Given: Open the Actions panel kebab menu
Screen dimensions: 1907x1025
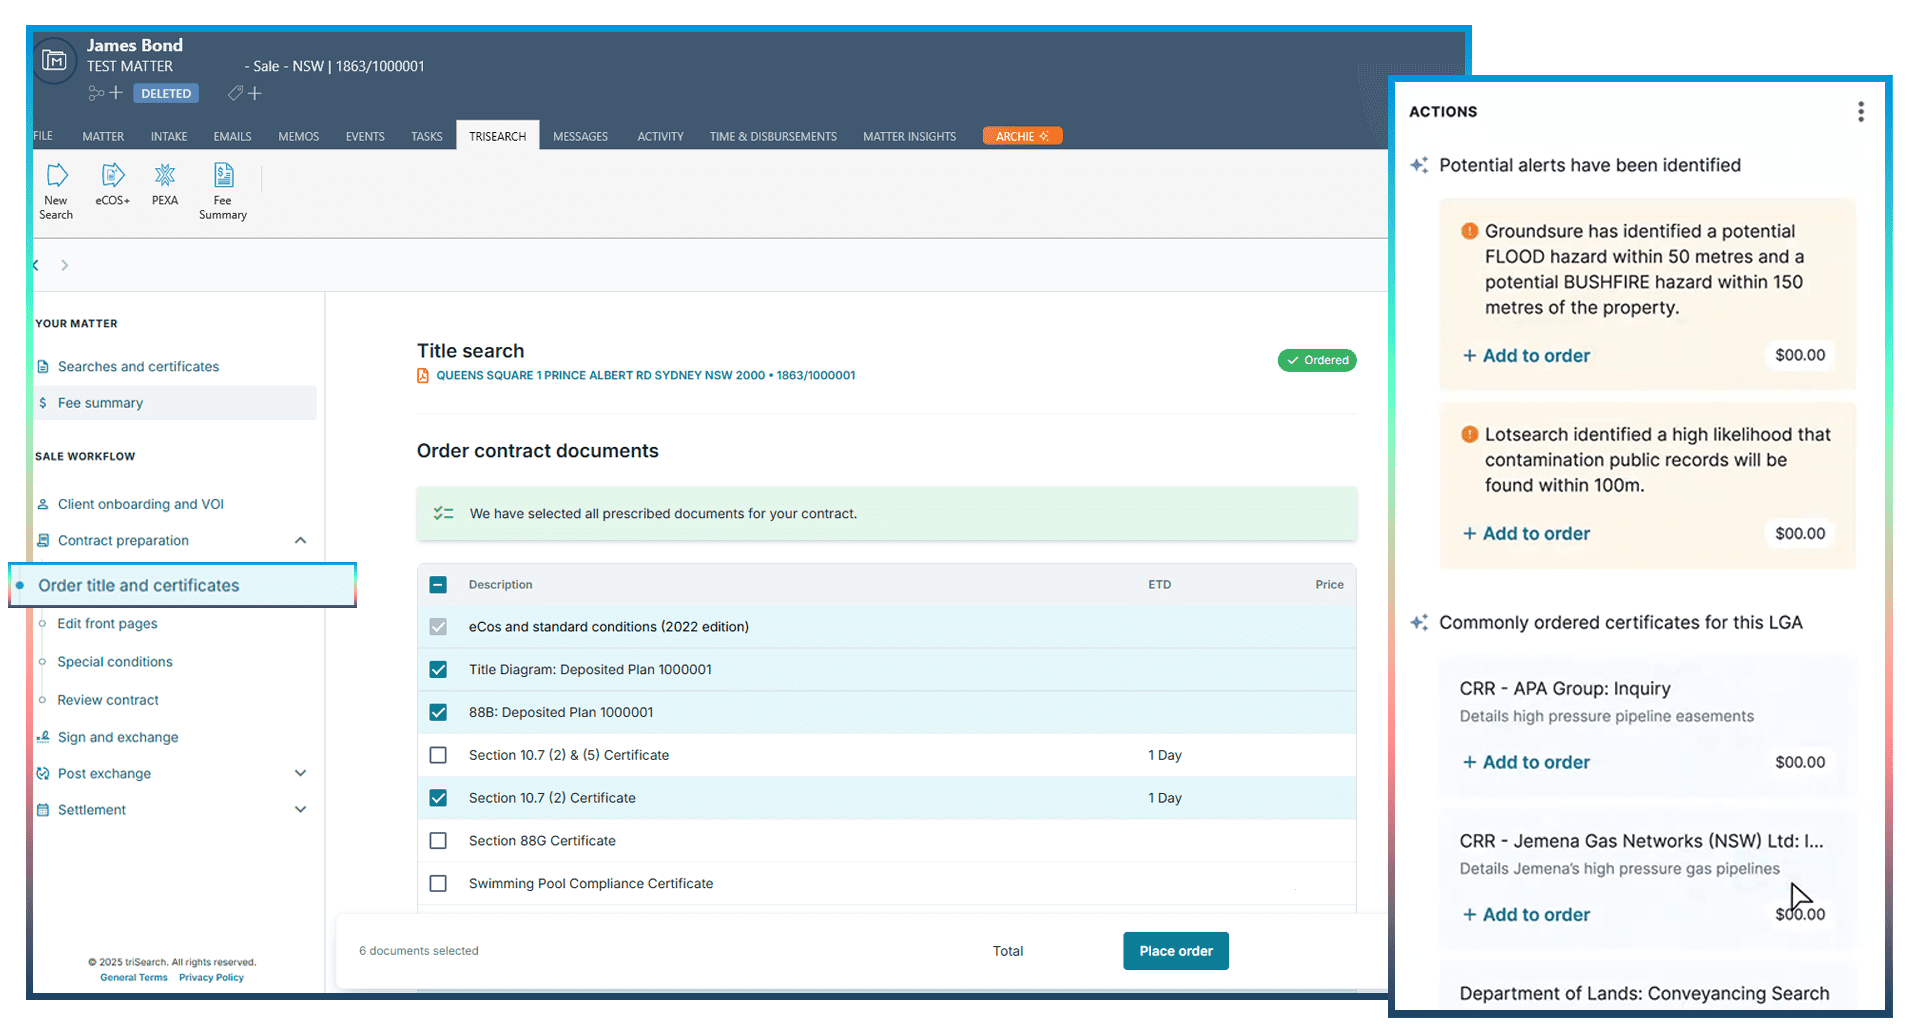Looking at the screenshot, I should point(1860,112).
